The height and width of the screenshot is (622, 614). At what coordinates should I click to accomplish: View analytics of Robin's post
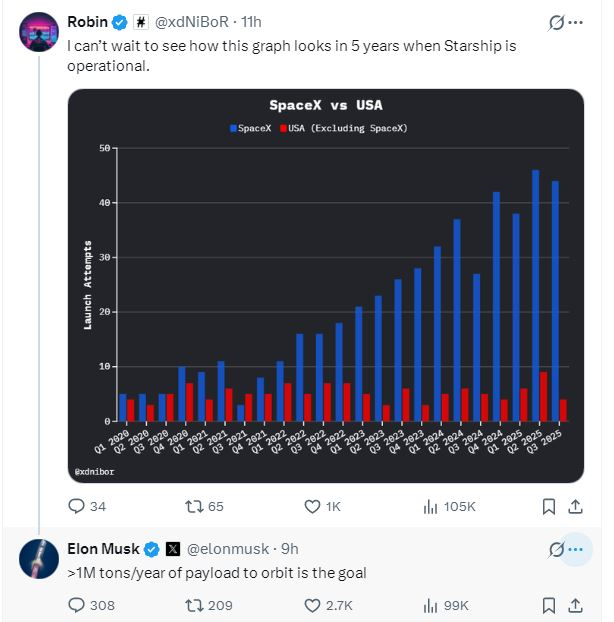[431, 507]
